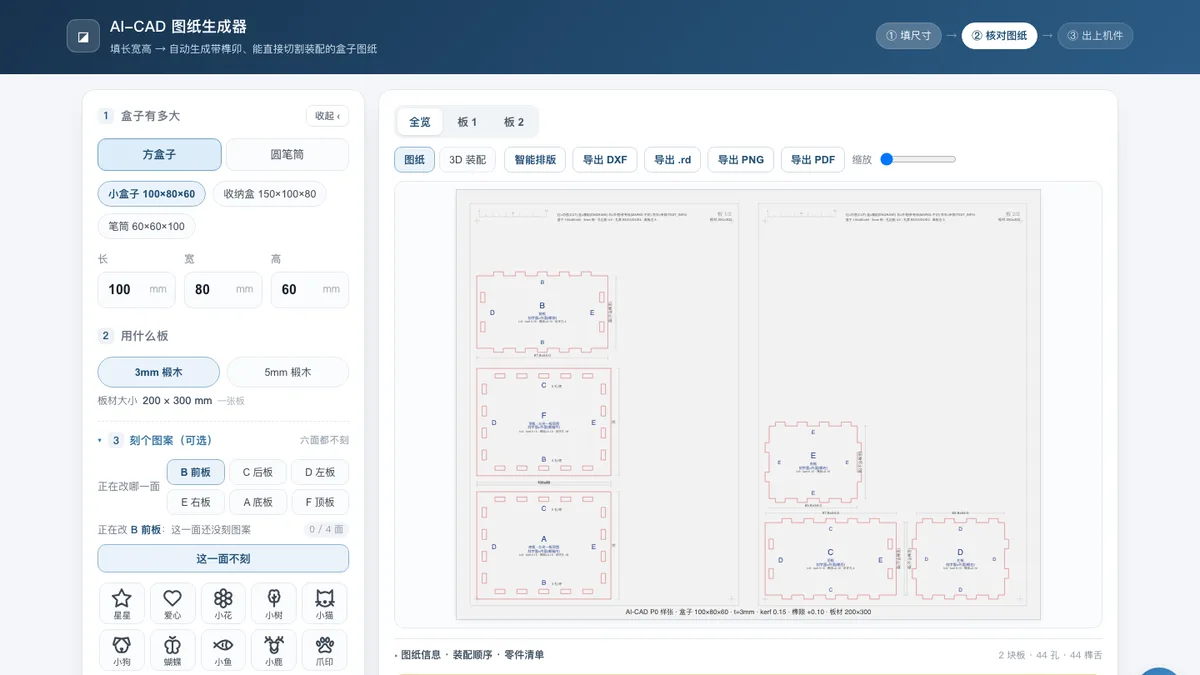Viewport: 1200px width, 675px height.
Task: Select B 前板 face
Action: (195, 472)
